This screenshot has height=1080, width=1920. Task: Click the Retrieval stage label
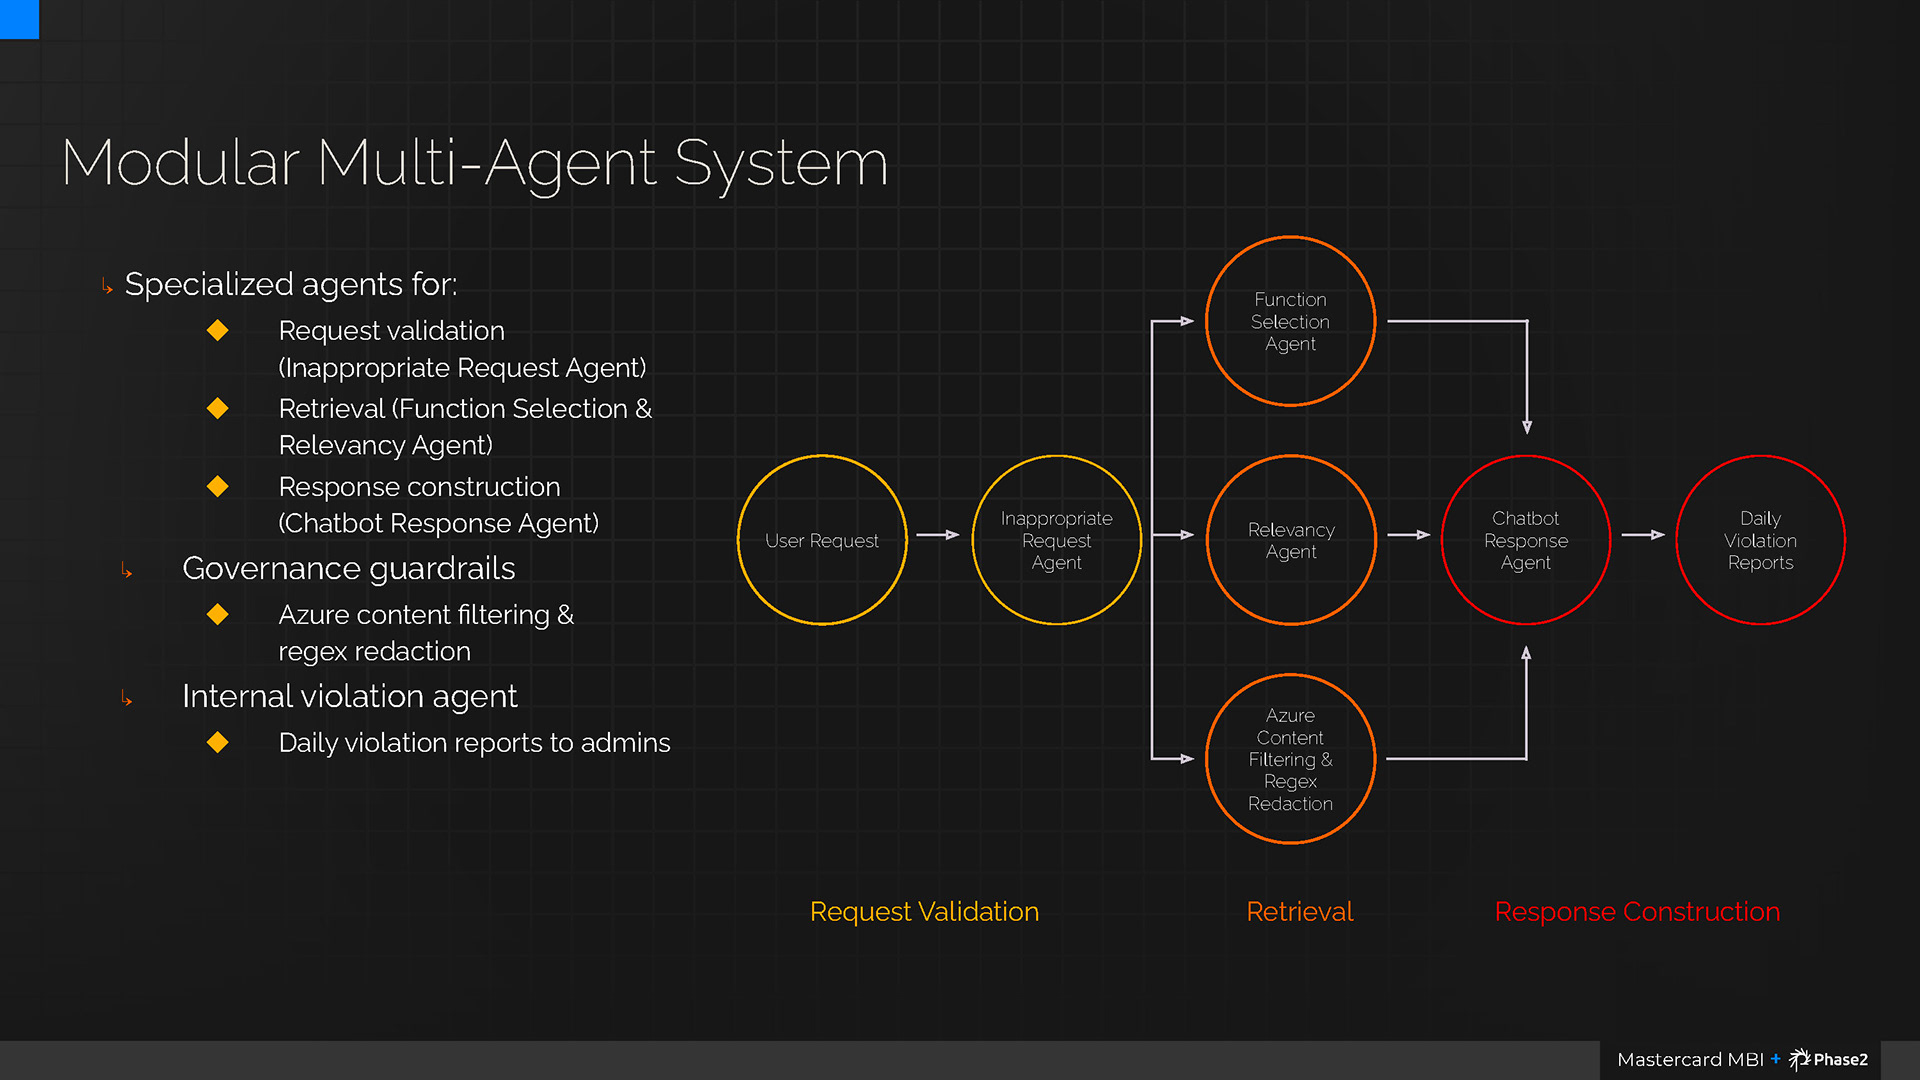pos(1300,912)
